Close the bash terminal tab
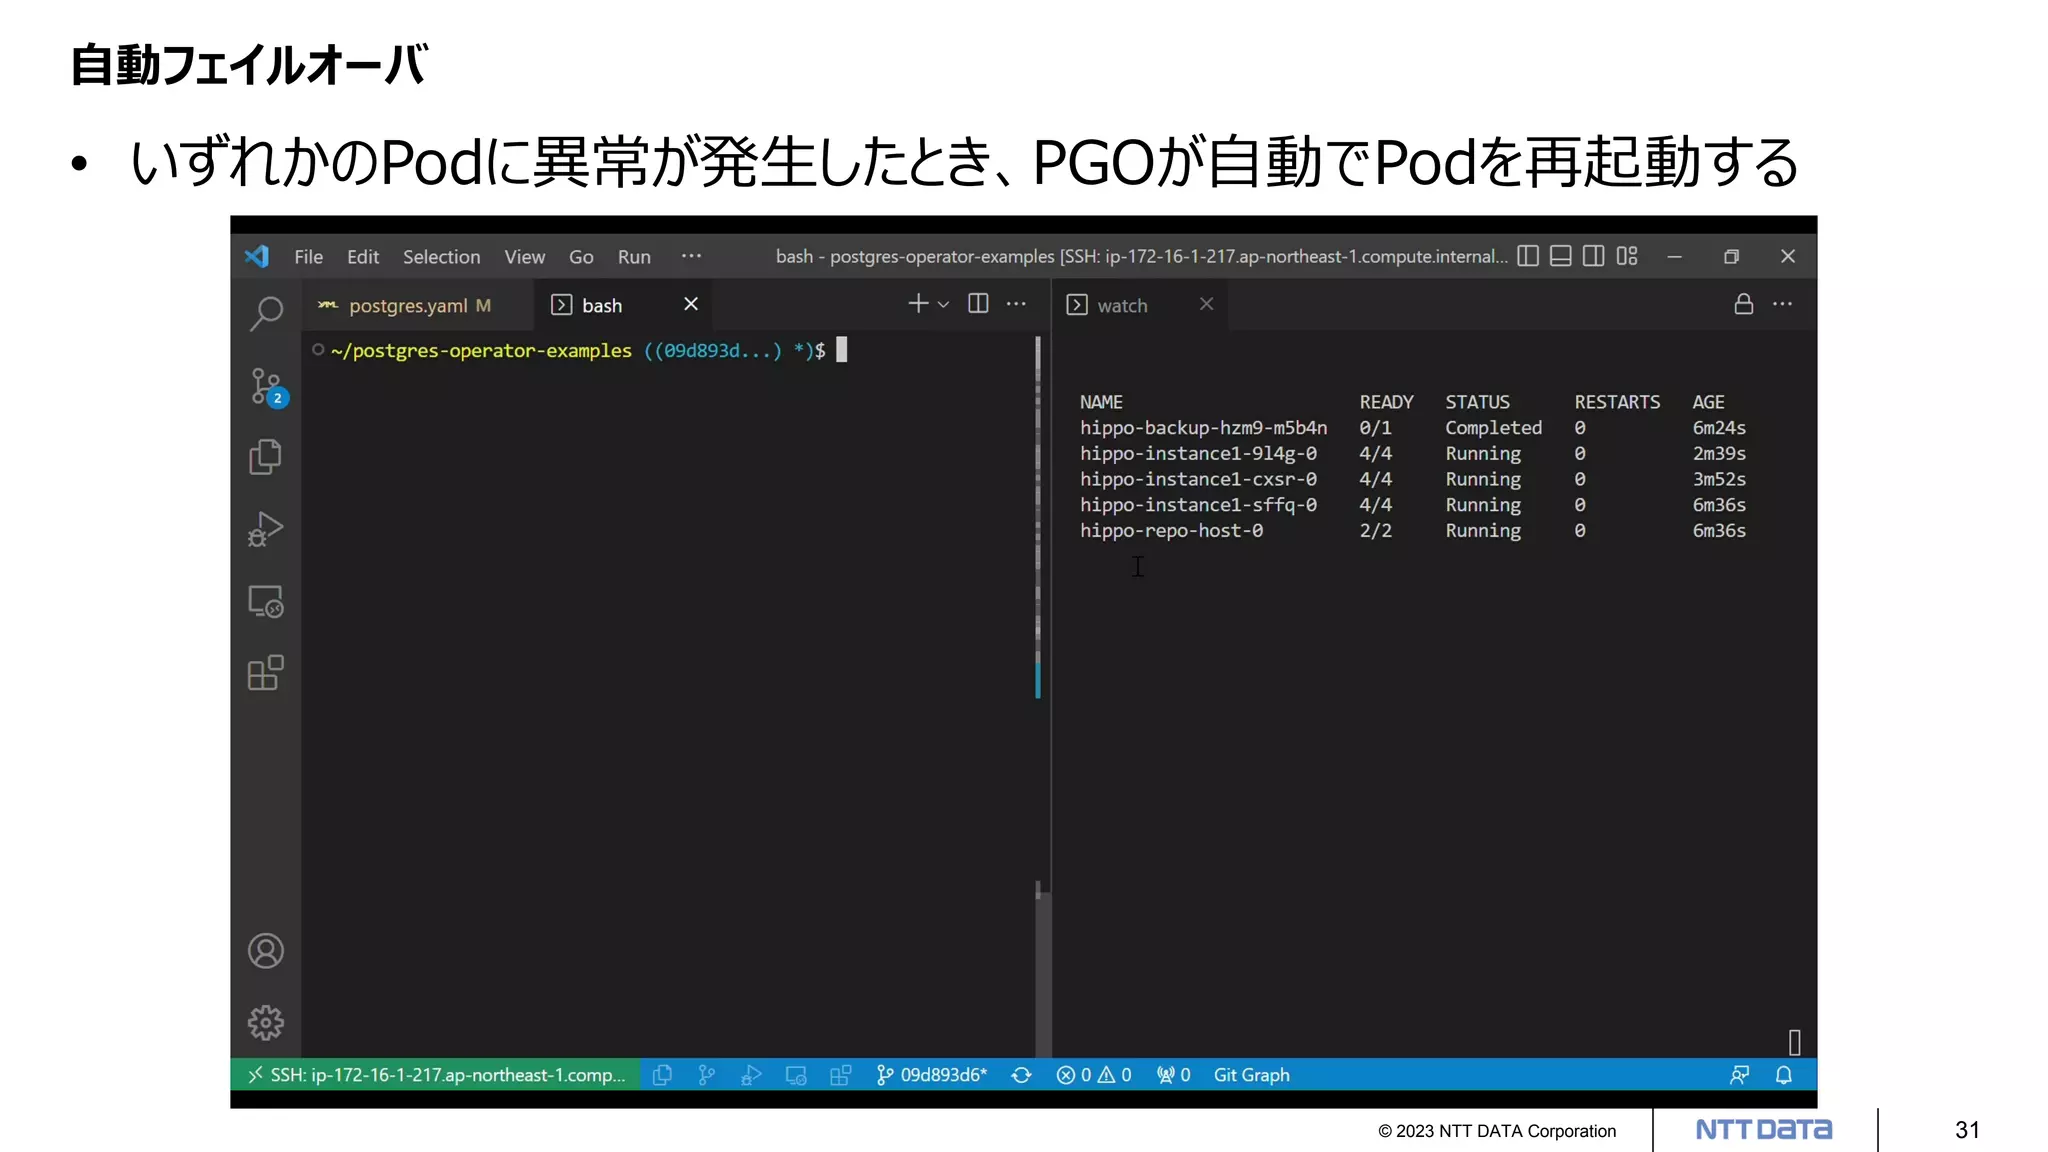 691,304
